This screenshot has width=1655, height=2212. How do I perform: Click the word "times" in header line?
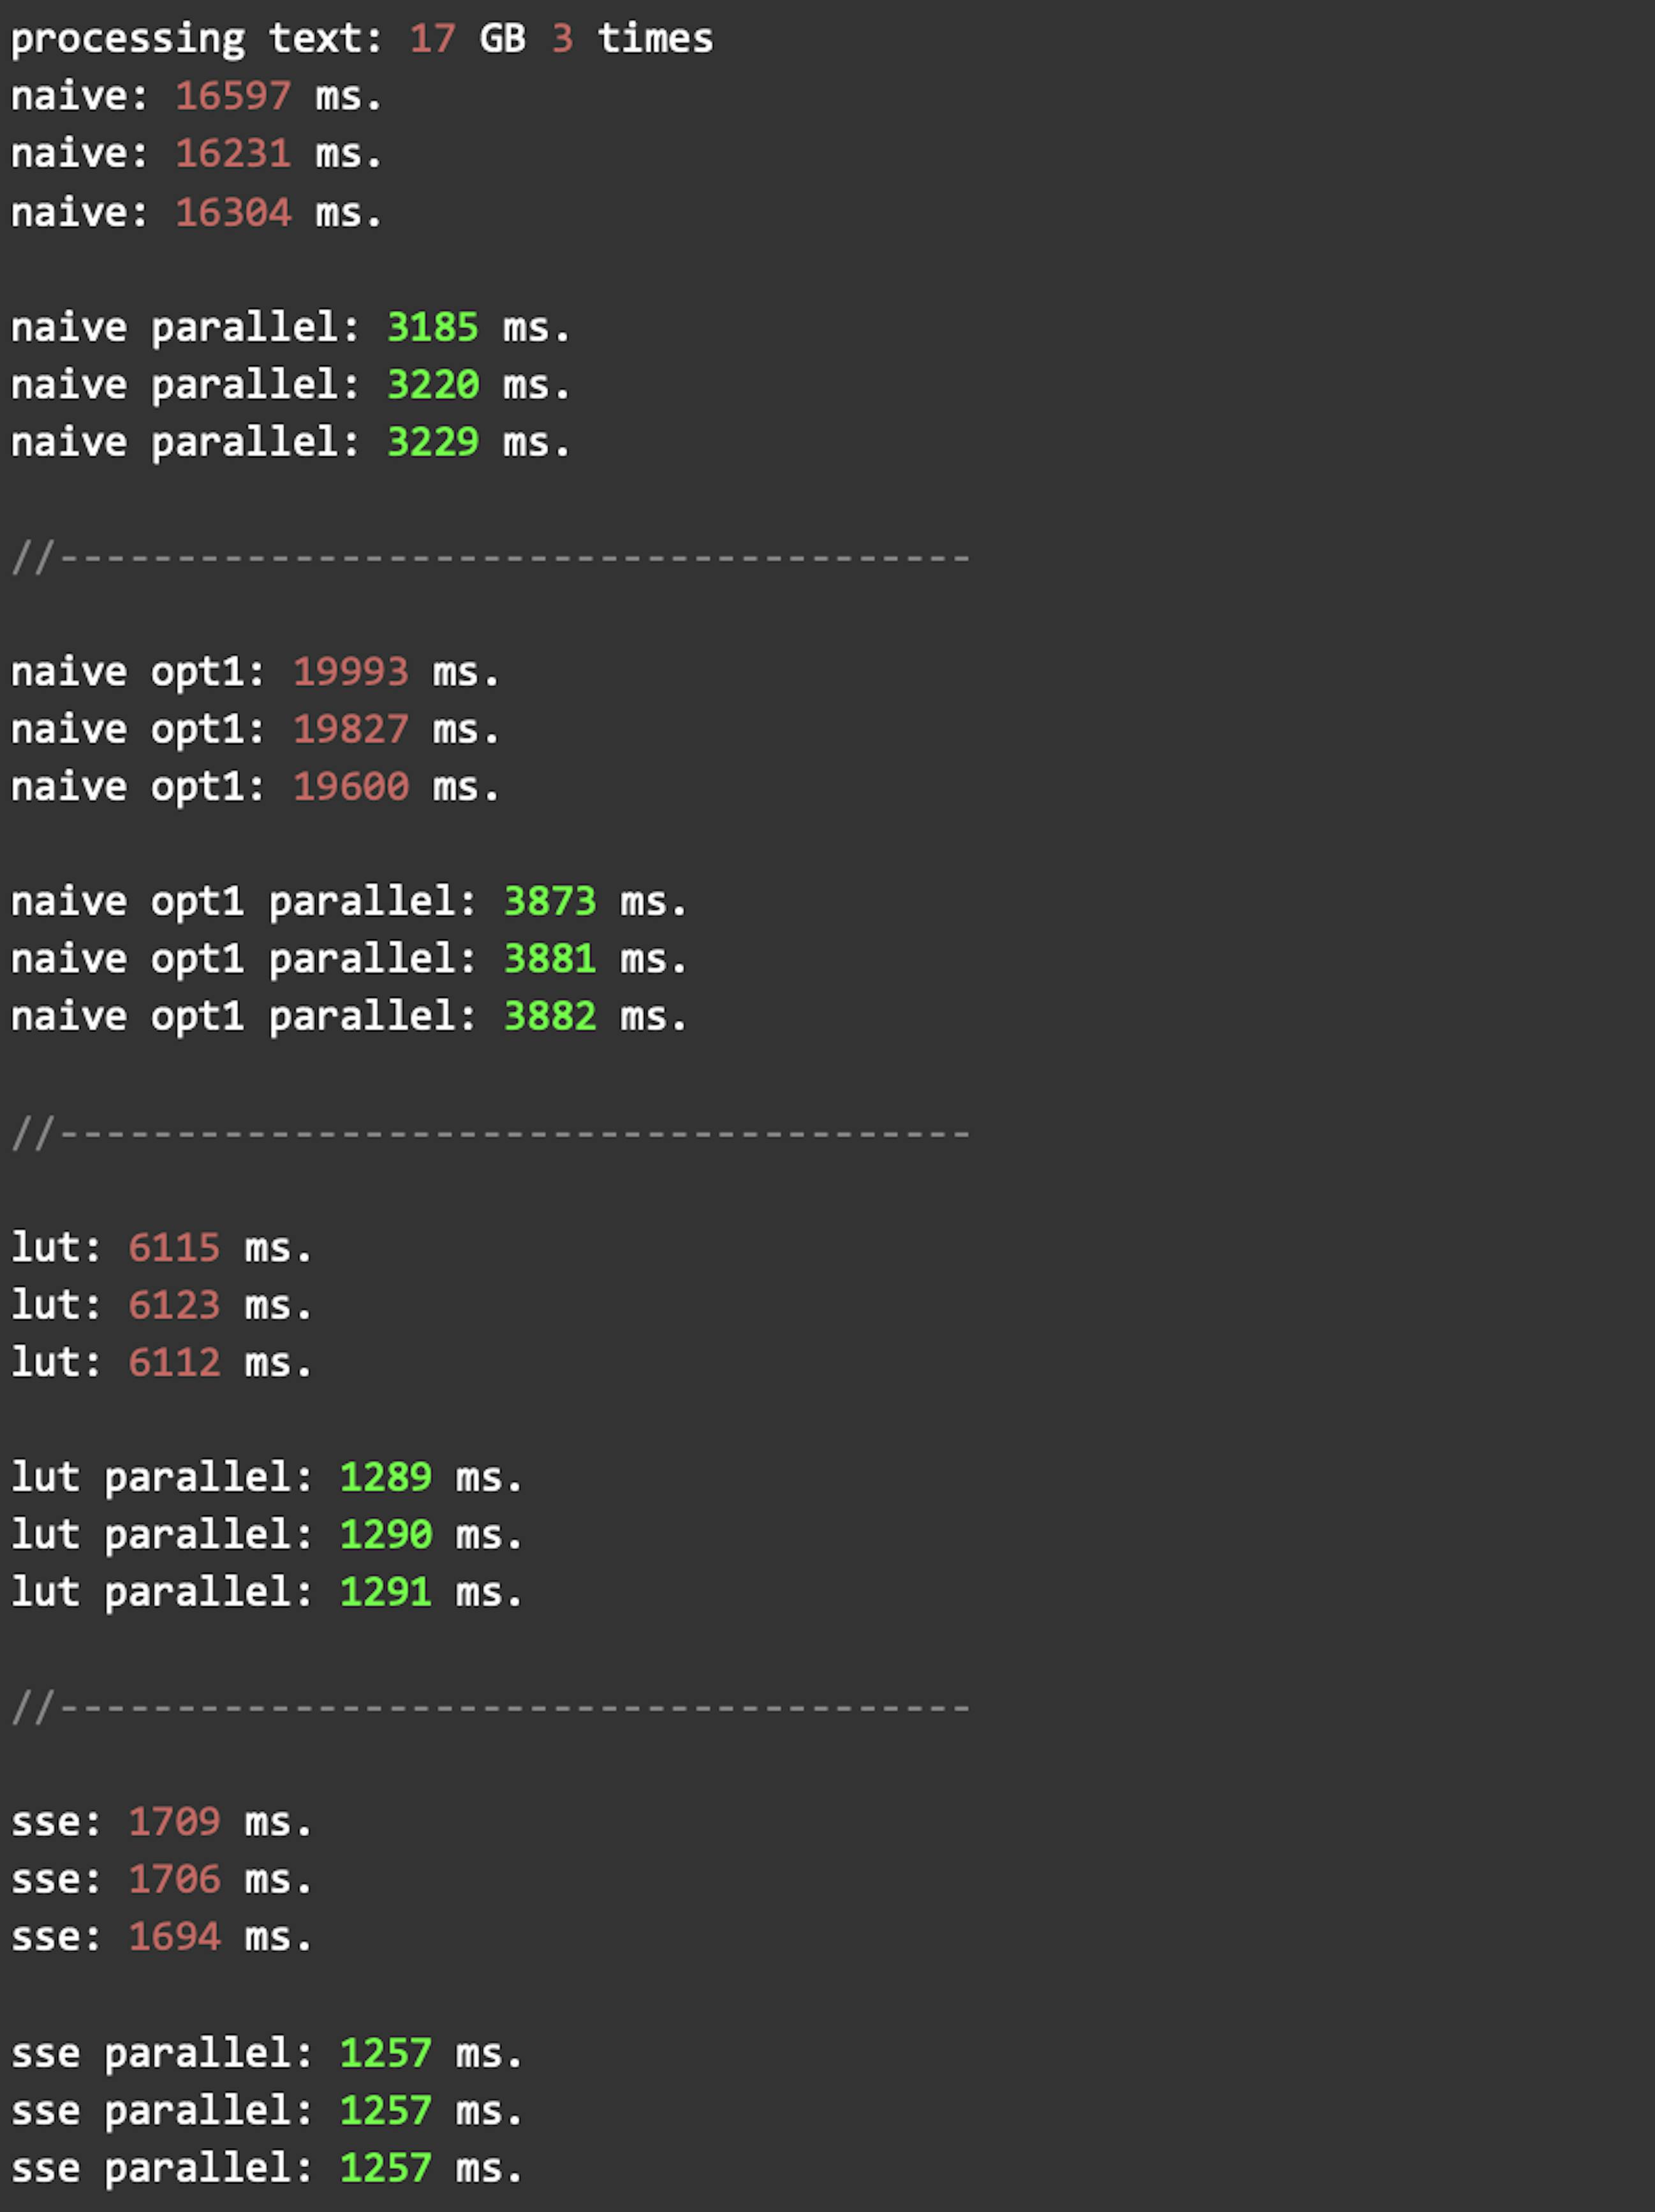(x=655, y=39)
